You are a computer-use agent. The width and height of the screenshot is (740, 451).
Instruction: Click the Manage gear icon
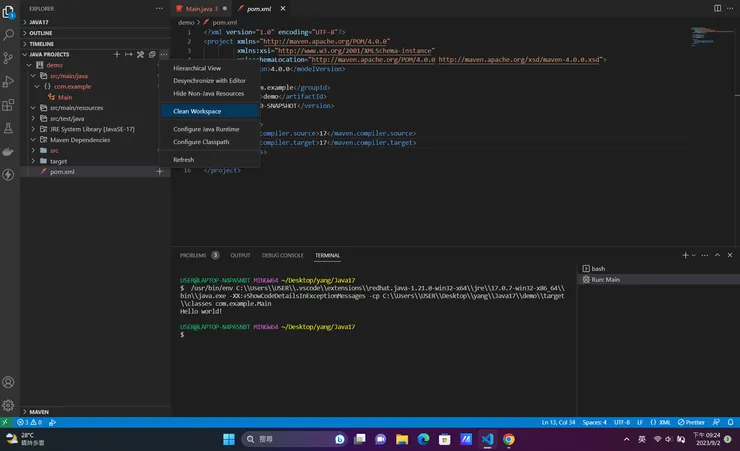(9, 405)
